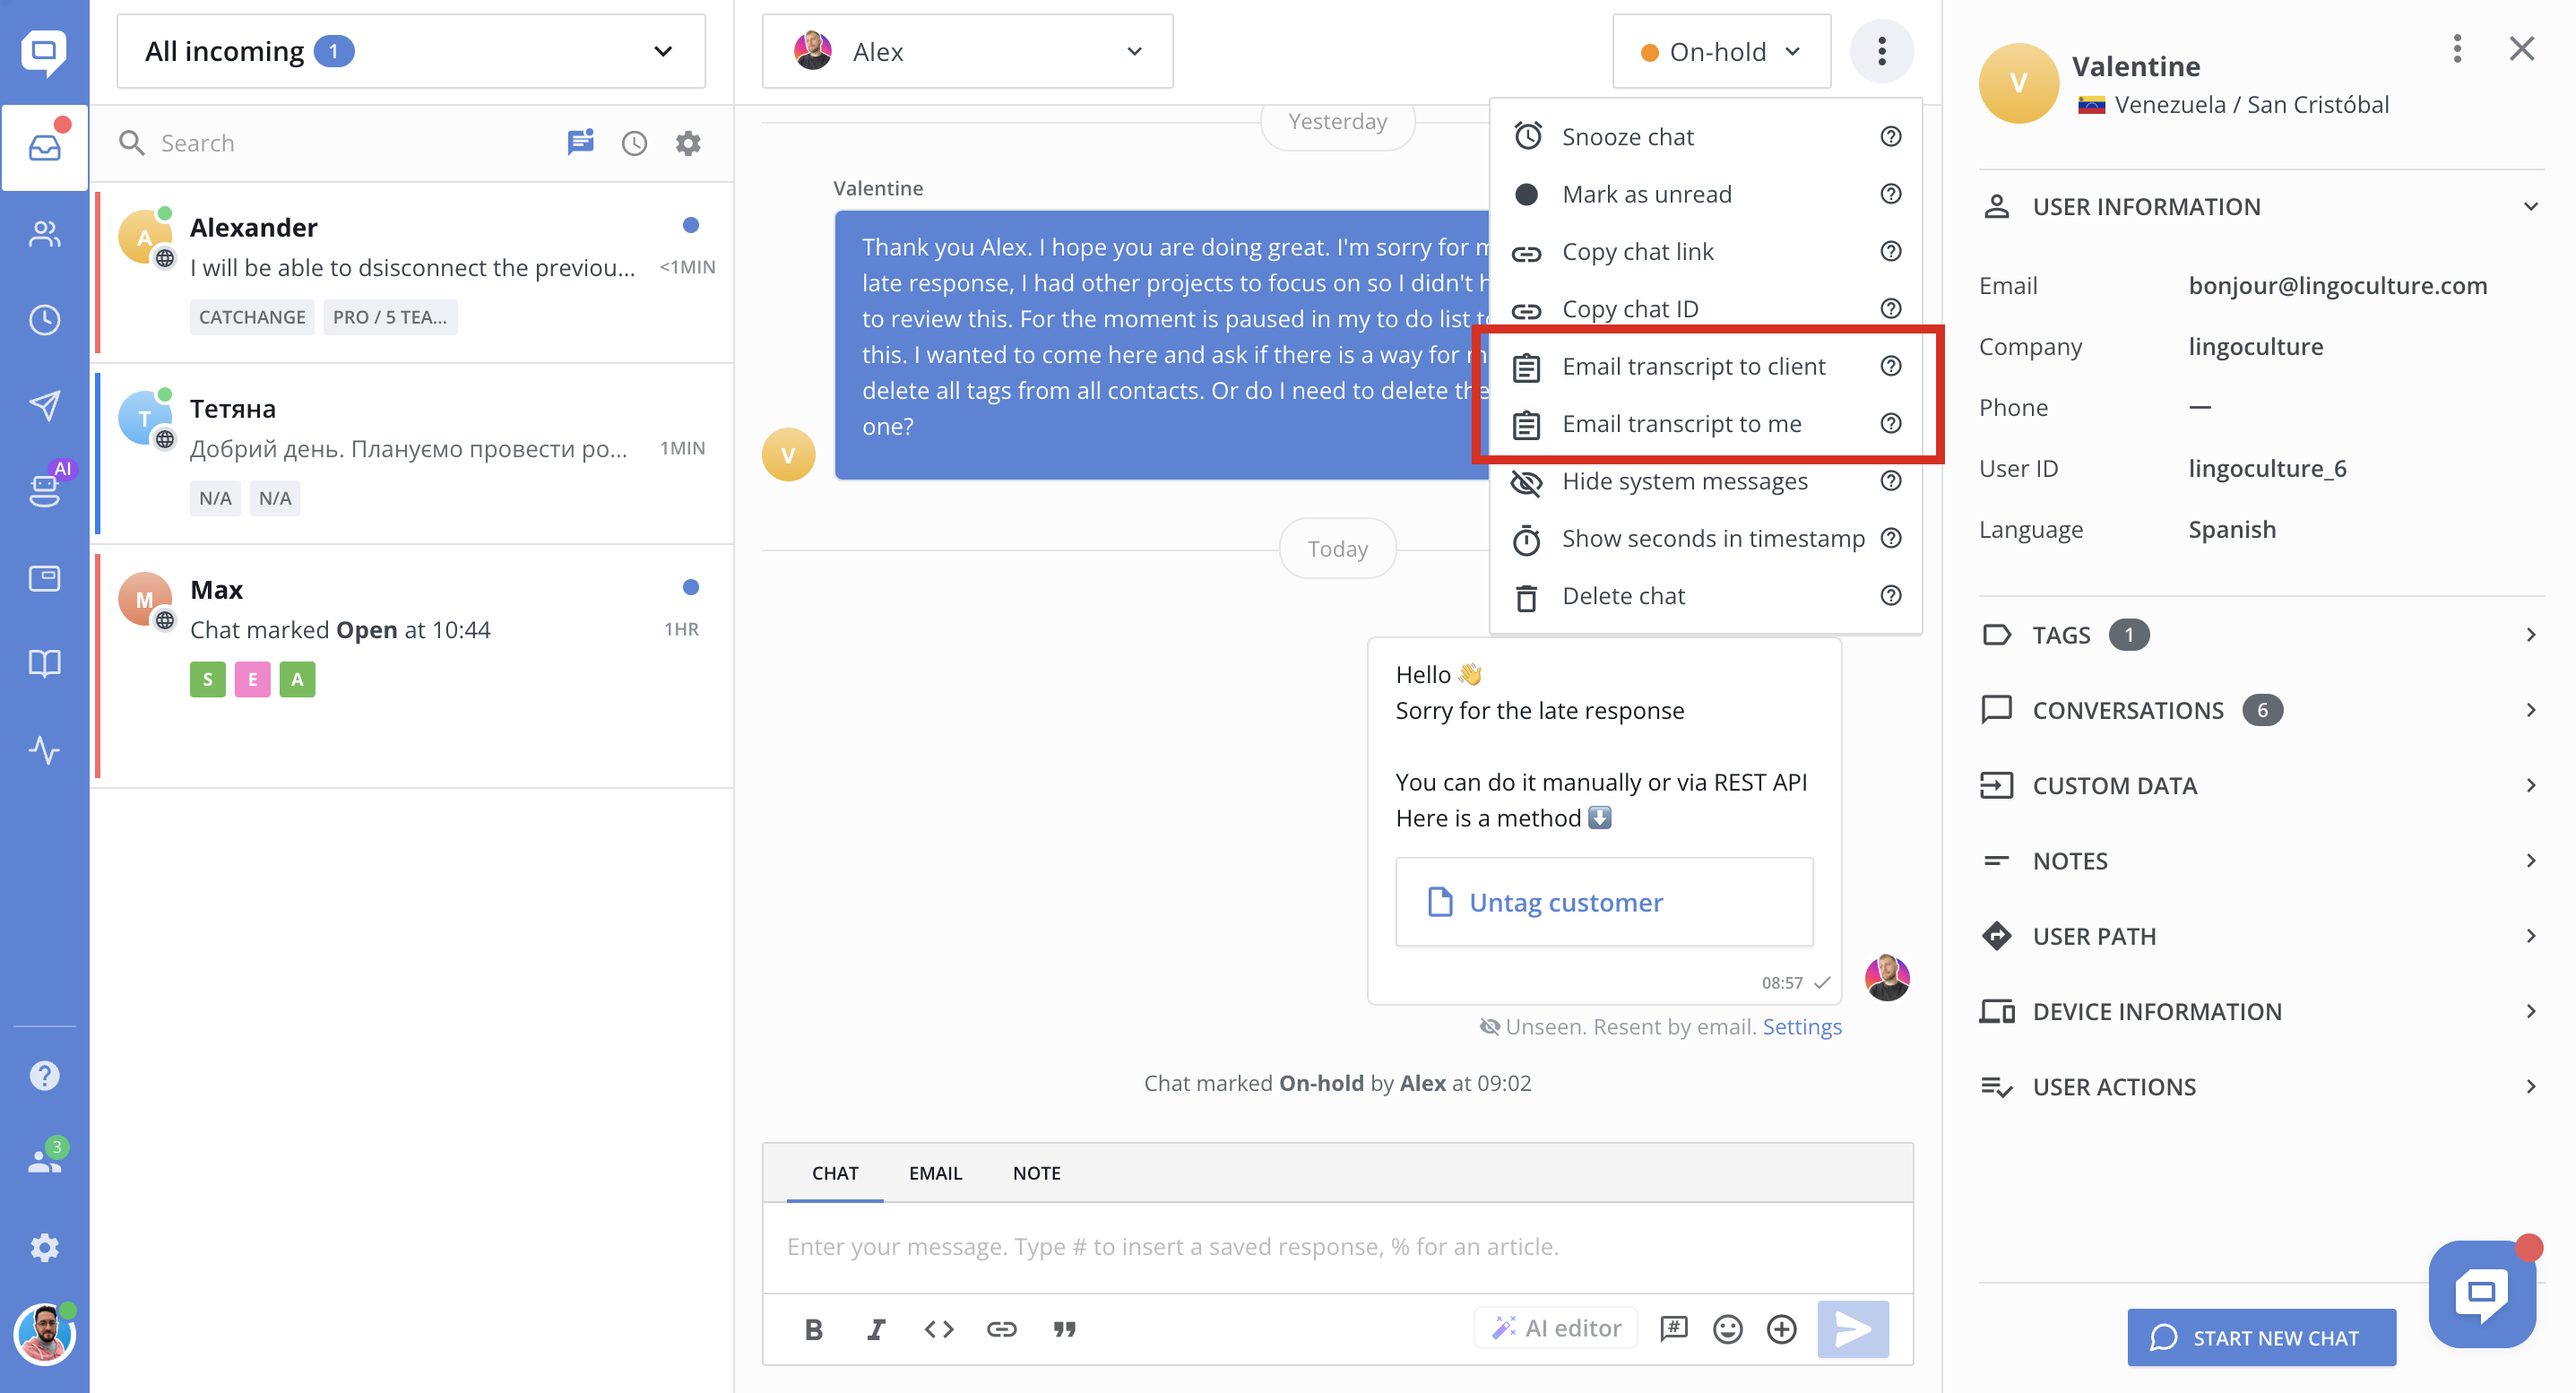Open the All incoming dropdown
Screen dimensions: 2576x1393
coord(410,51)
